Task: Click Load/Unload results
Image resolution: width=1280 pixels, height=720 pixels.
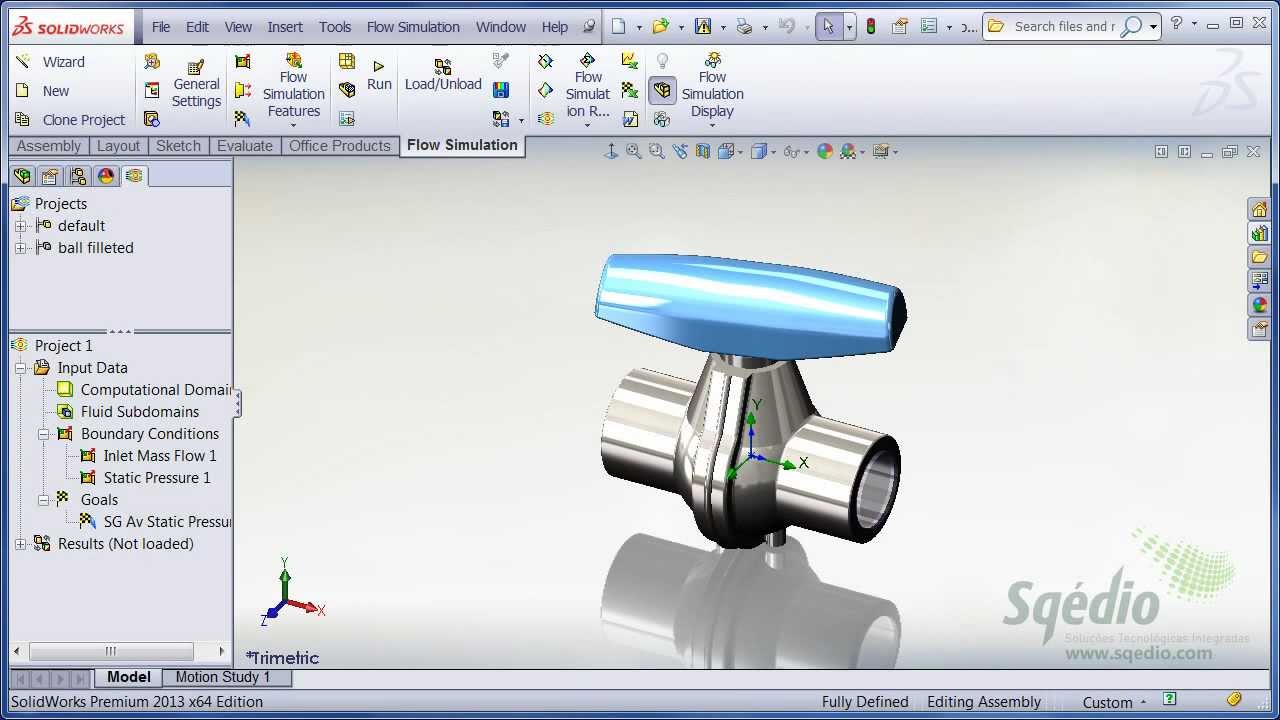Action: [443, 76]
